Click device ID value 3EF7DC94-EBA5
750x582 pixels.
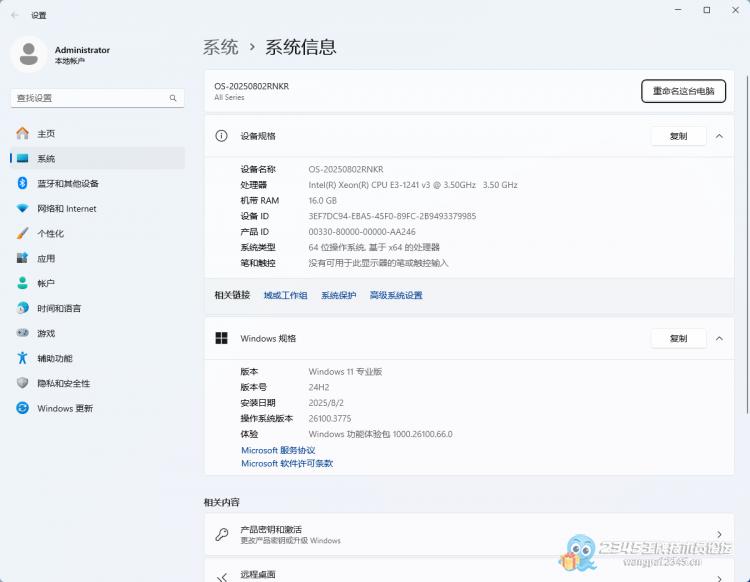point(392,216)
